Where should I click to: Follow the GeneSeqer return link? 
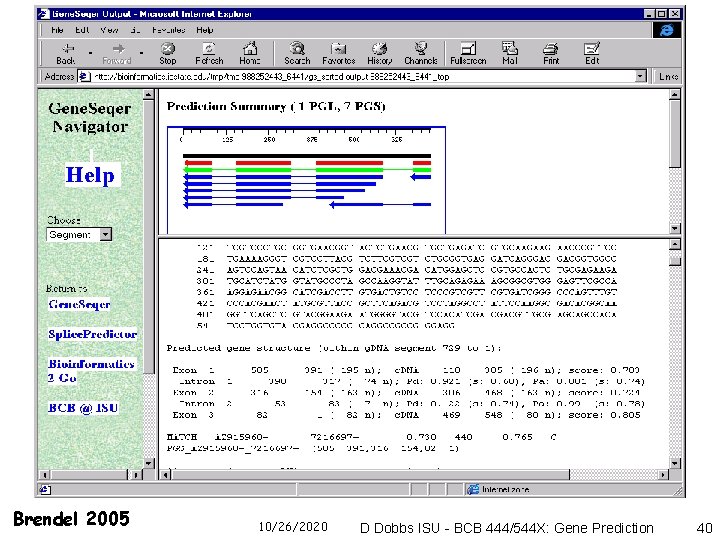79,304
